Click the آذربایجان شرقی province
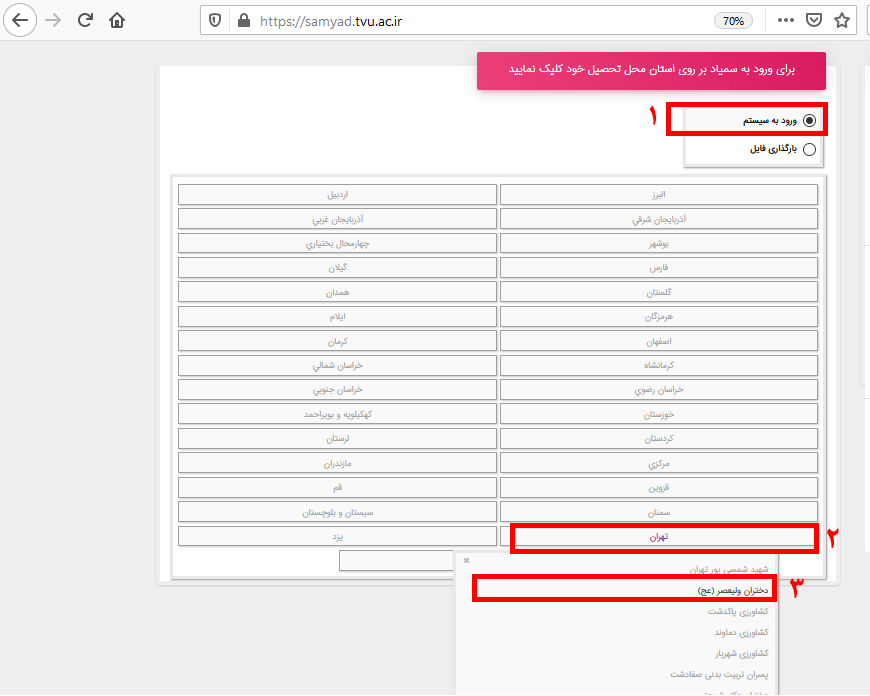Viewport: 870px width, 696px height. pos(659,219)
